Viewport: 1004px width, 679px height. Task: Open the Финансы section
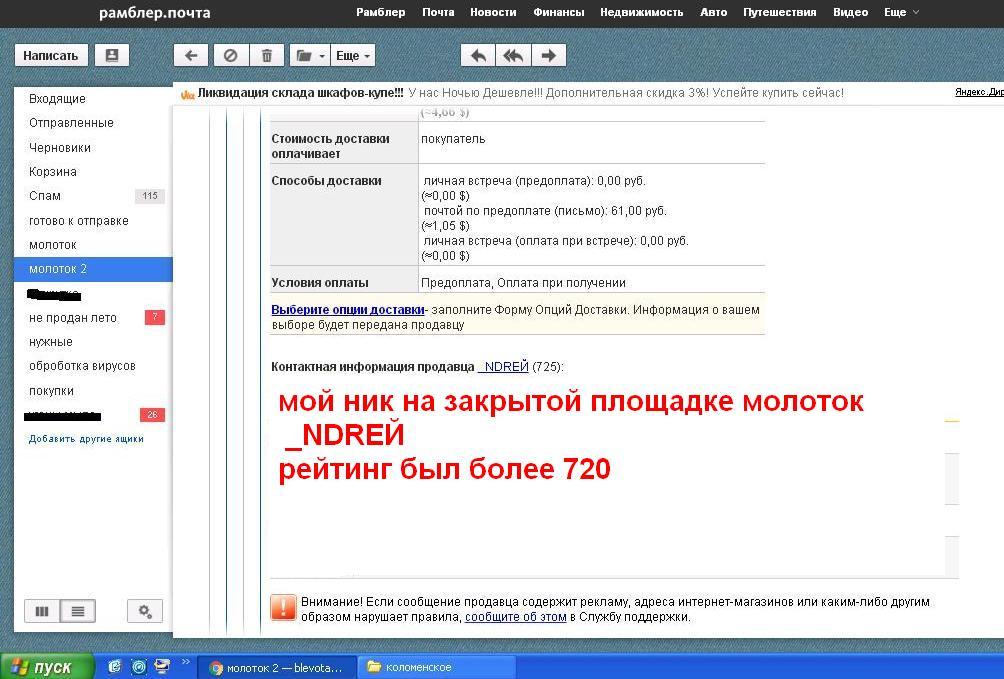point(558,12)
